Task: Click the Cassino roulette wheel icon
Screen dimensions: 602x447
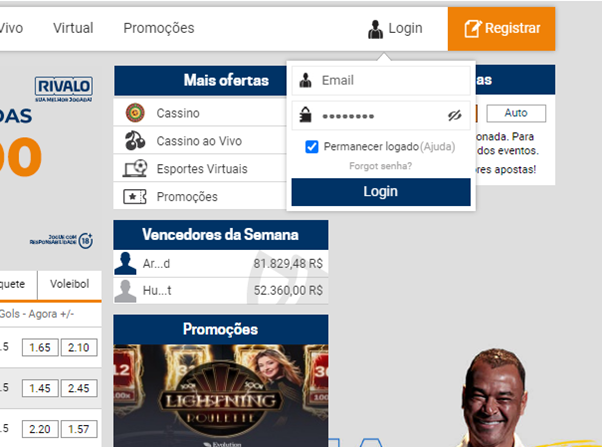Action: click(x=135, y=113)
